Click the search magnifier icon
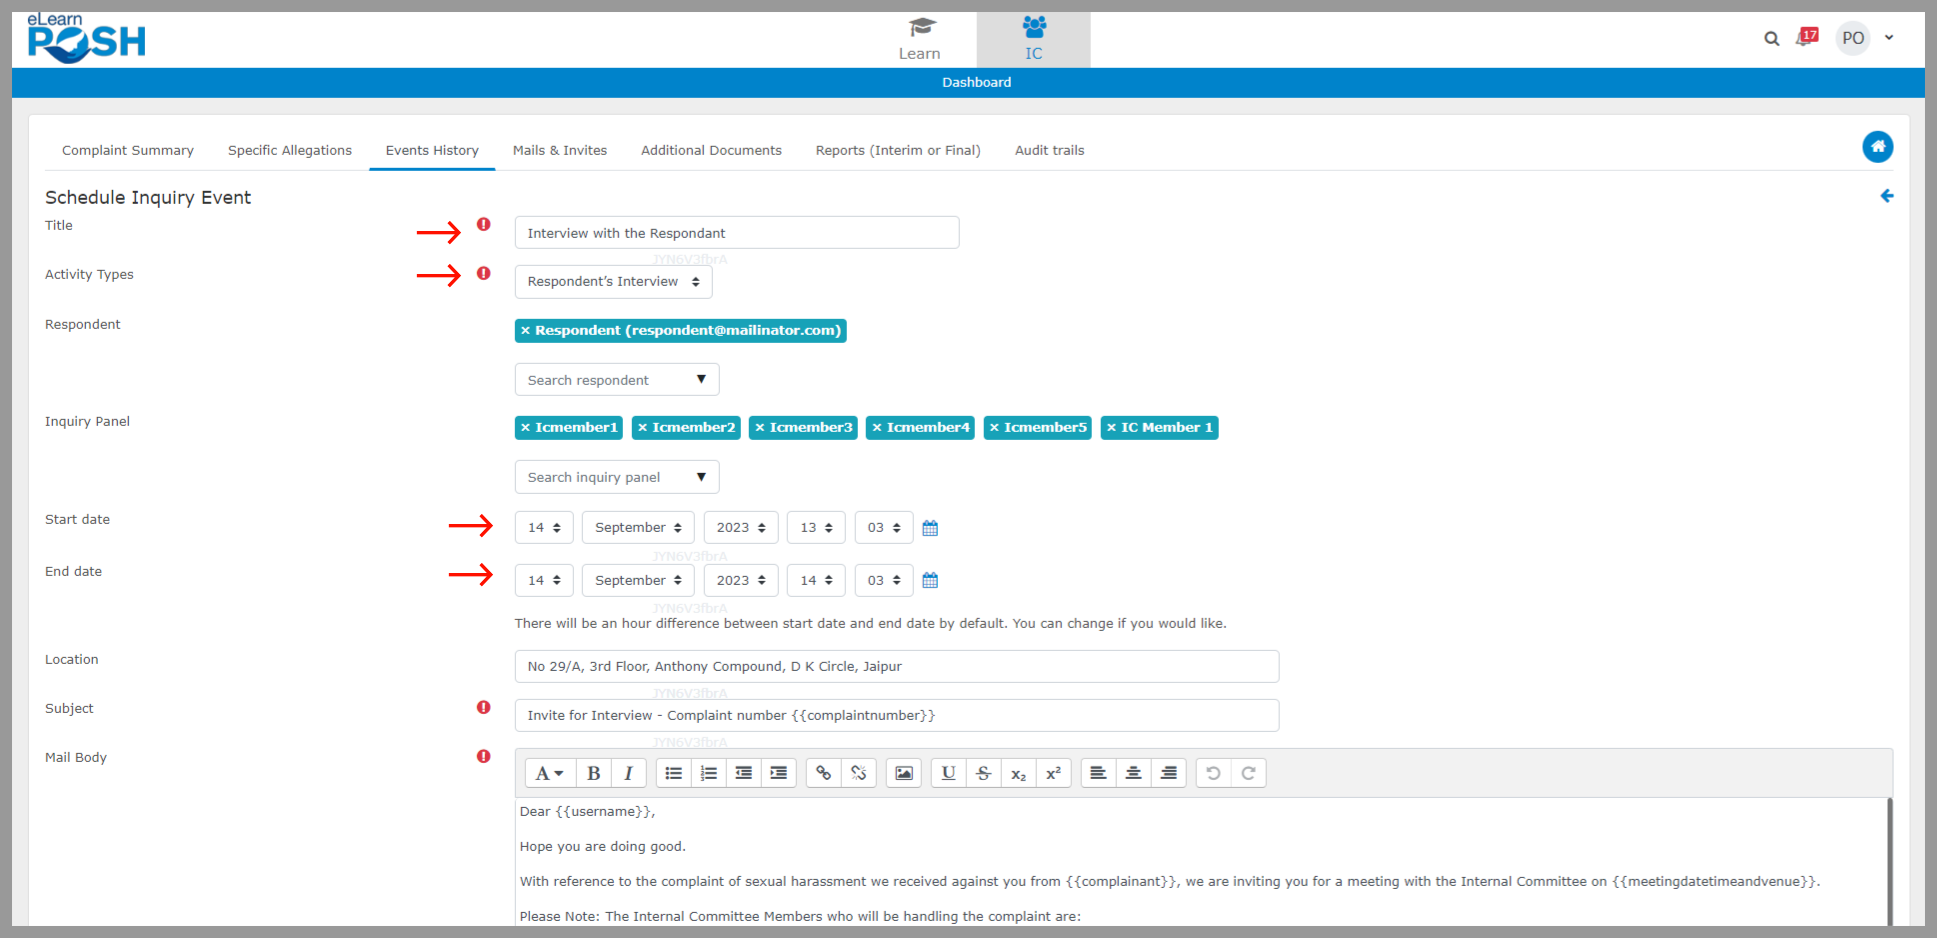 (1771, 39)
